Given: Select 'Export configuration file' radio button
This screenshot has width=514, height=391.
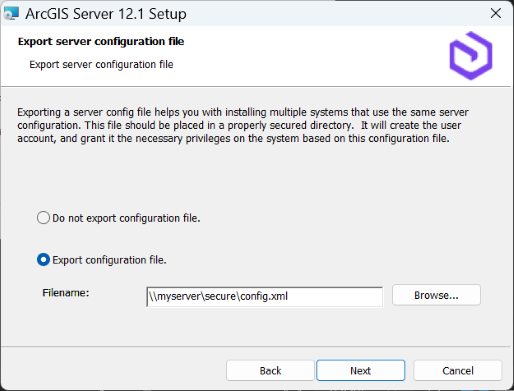Looking at the screenshot, I should pos(43,260).
